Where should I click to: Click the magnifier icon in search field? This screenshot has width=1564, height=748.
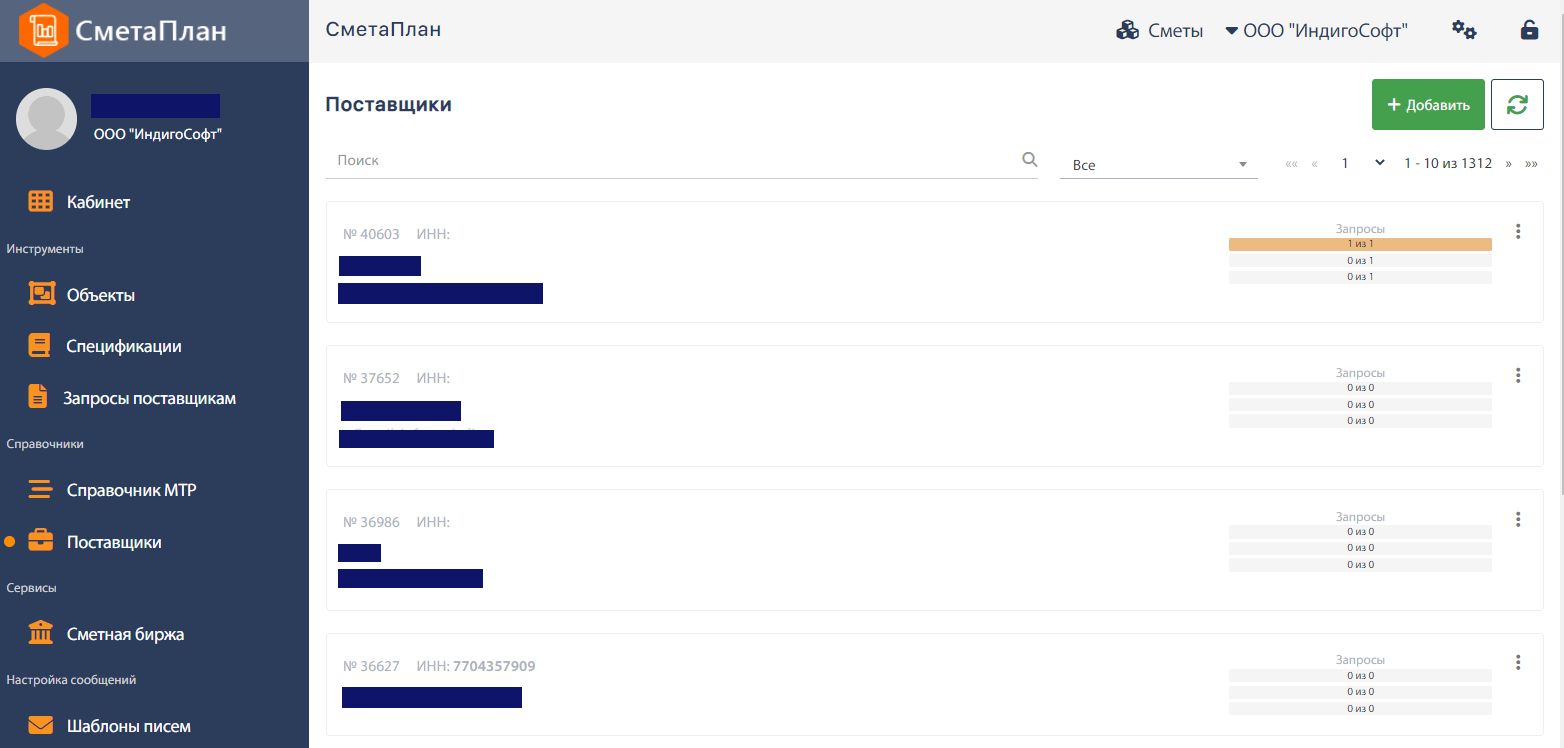click(1030, 160)
